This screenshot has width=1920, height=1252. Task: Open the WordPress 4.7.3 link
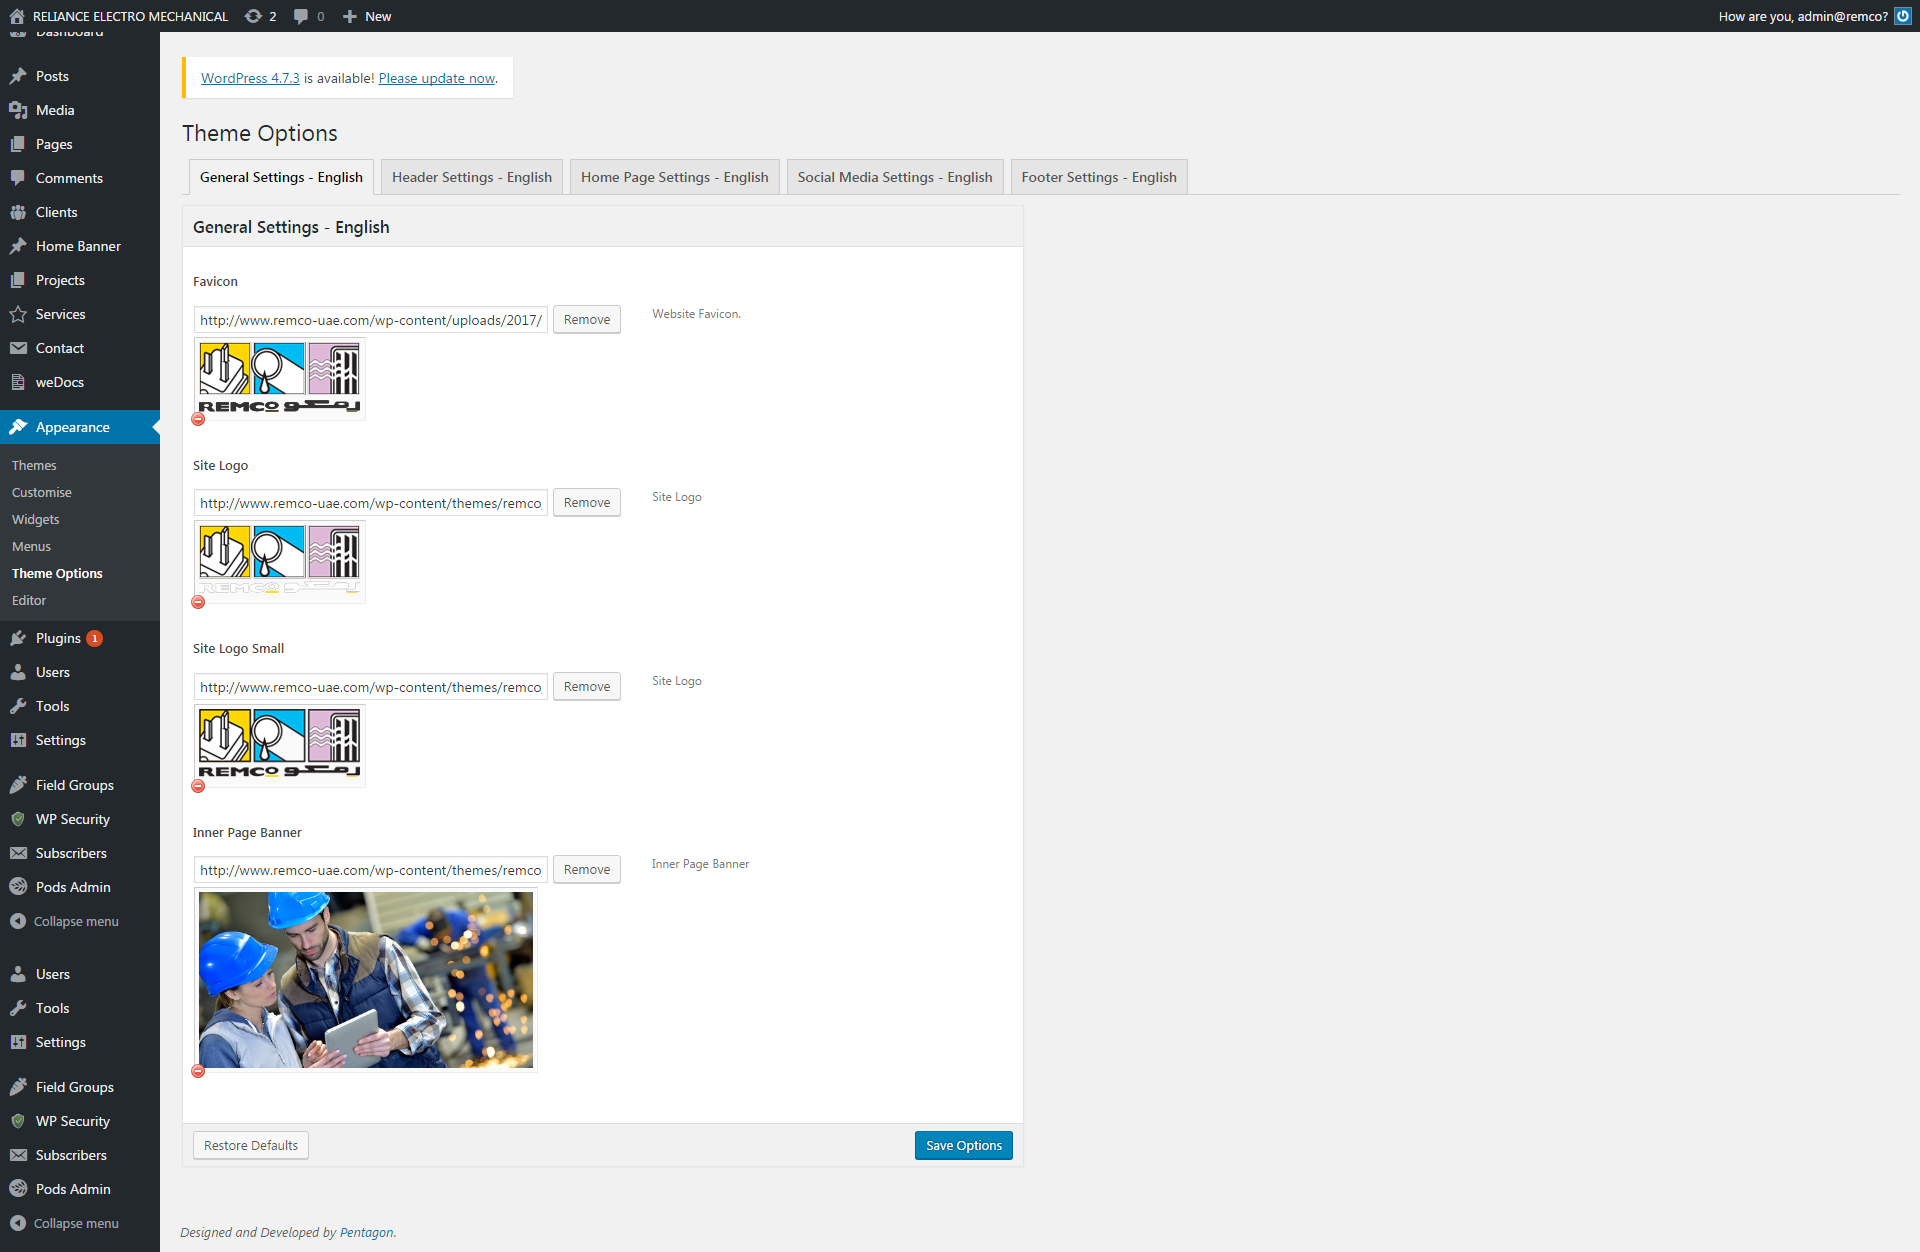tap(250, 78)
